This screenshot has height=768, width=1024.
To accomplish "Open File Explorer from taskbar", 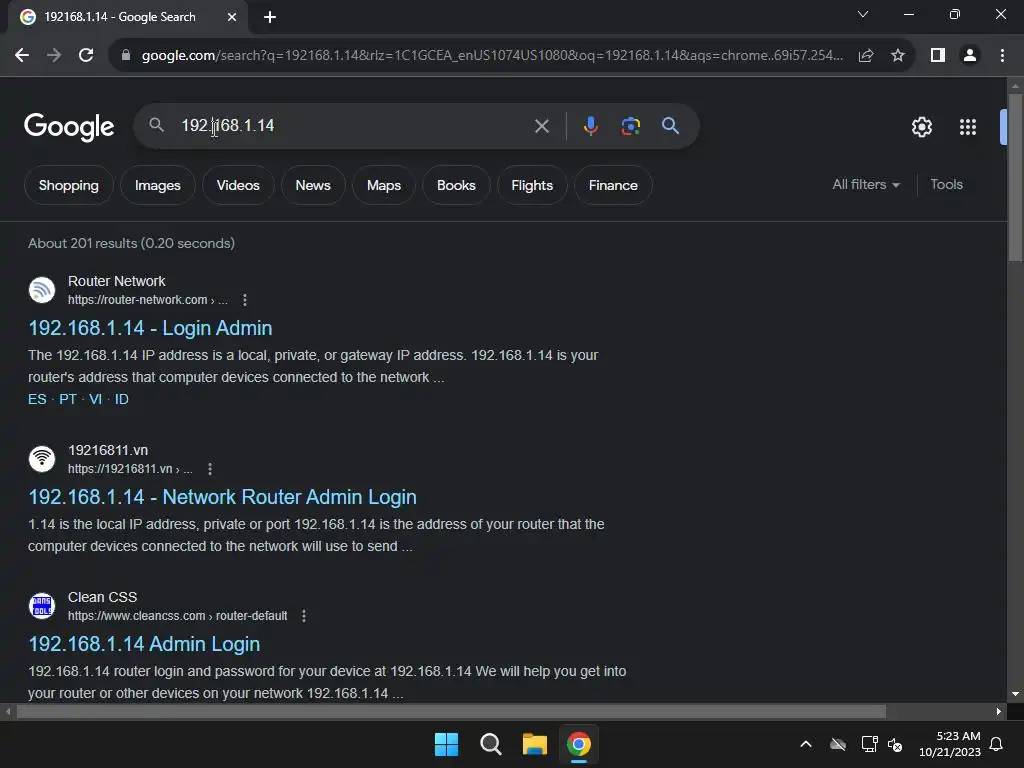I will coord(535,744).
